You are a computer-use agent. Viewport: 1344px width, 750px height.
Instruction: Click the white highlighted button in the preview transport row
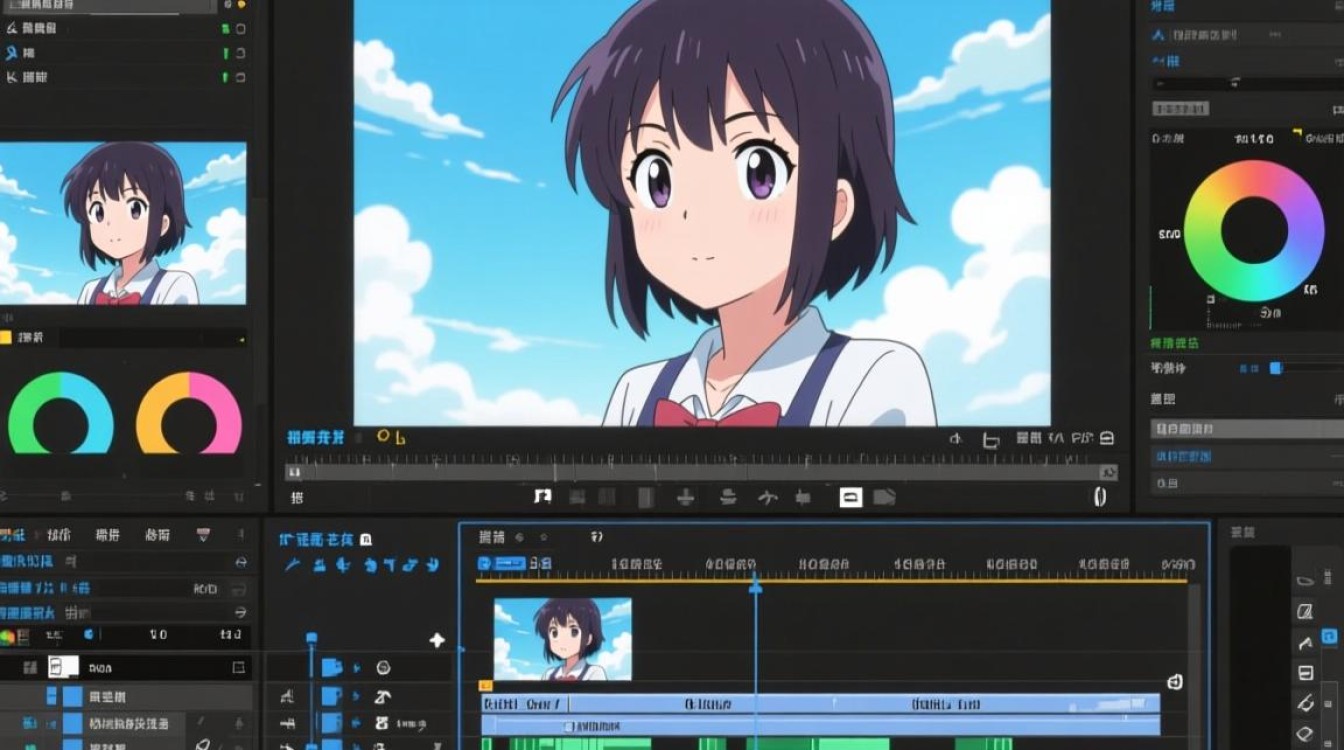coord(851,496)
